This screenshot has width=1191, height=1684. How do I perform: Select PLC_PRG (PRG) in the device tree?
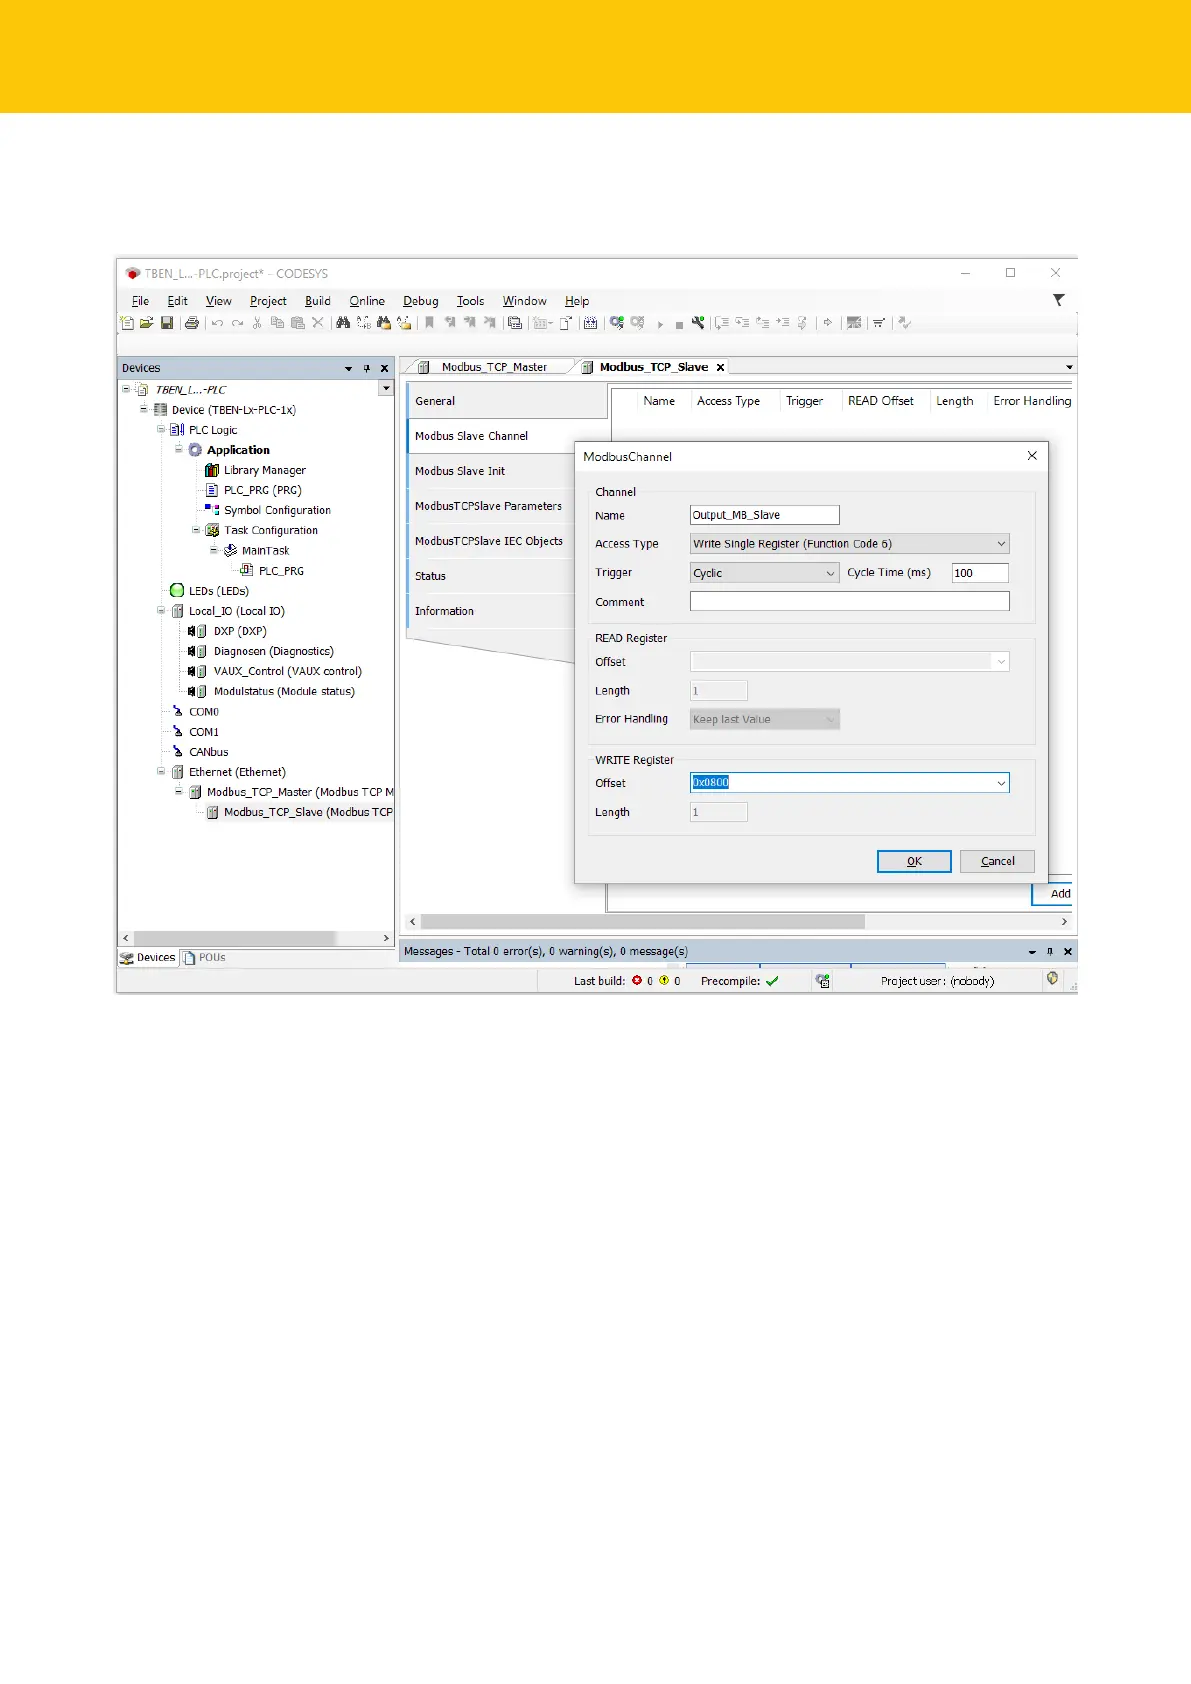pos(262,490)
